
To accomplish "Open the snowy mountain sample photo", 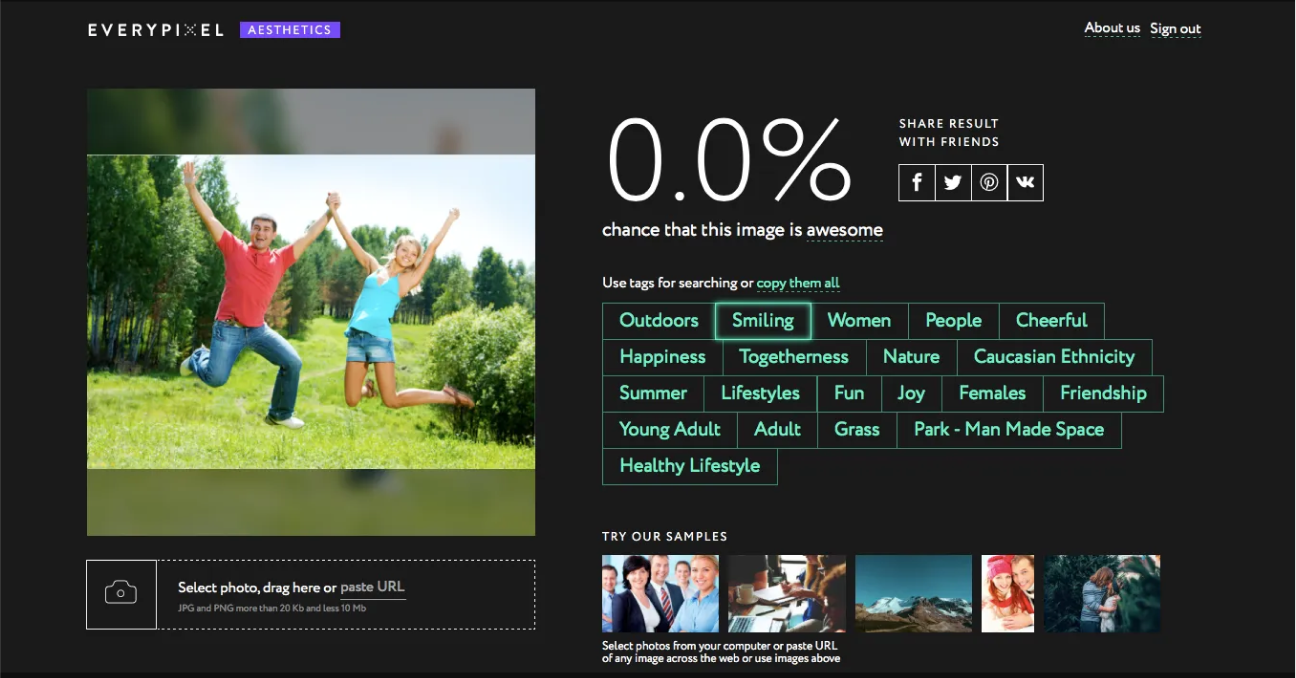I will 913,594.
